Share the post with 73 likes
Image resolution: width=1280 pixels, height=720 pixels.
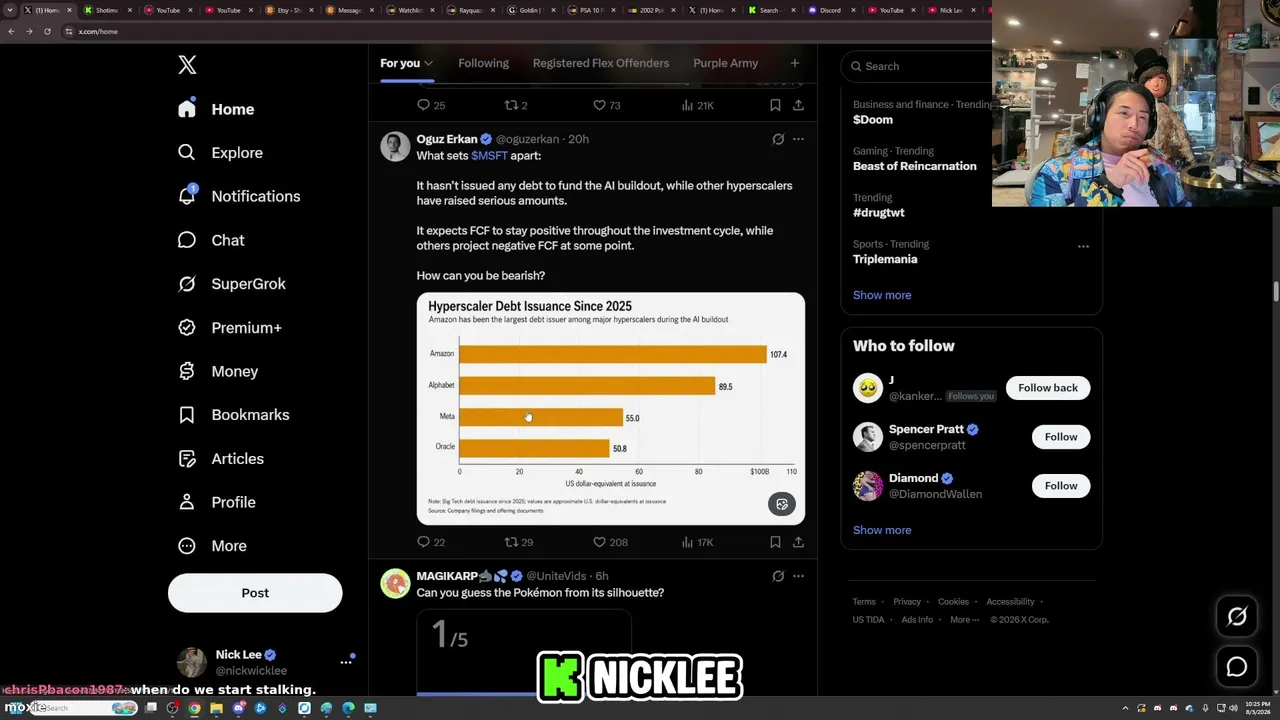pyautogui.click(x=798, y=105)
